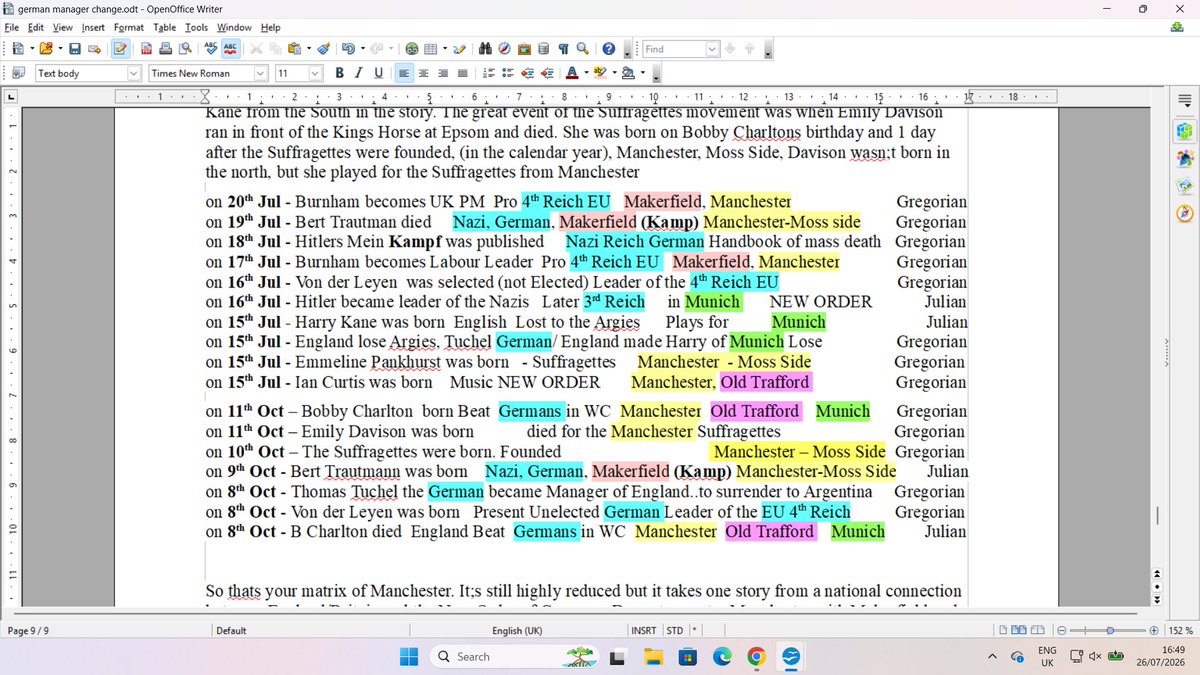This screenshot has height=675, width=1200.
Task: Toggle the Edit File mode icon
Action: click(120, 48)
